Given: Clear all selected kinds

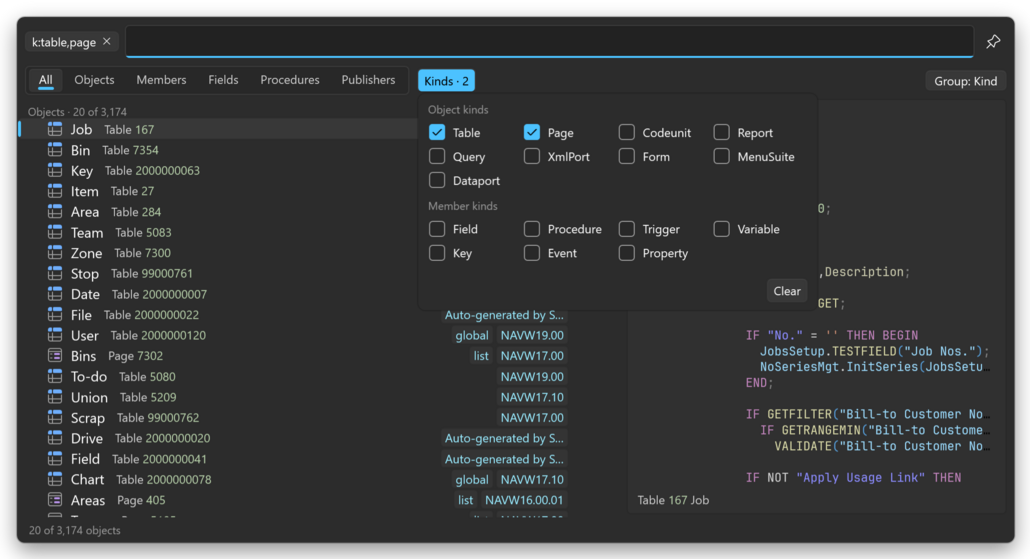Looking at the screenshot, I should [x=786, y=291].
